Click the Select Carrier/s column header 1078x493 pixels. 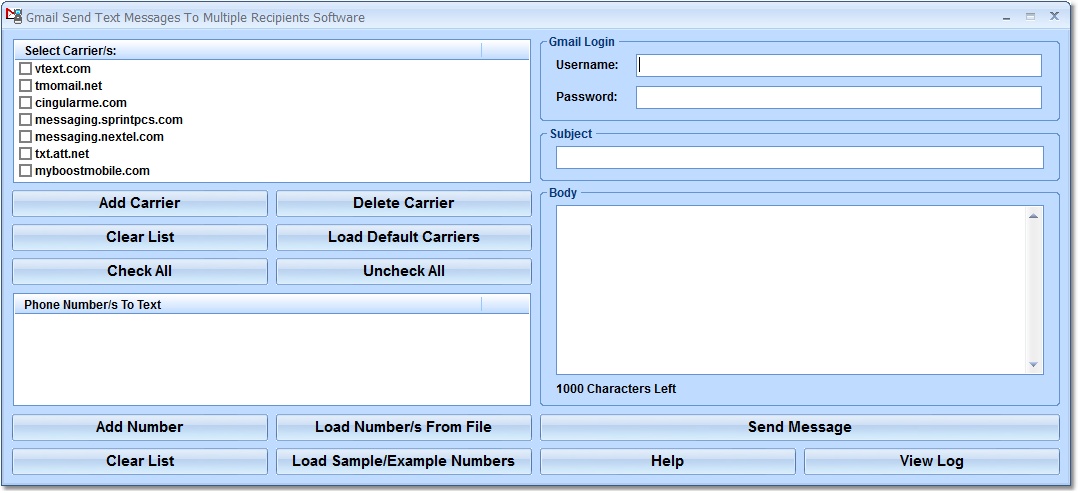[x=248, y=50]
